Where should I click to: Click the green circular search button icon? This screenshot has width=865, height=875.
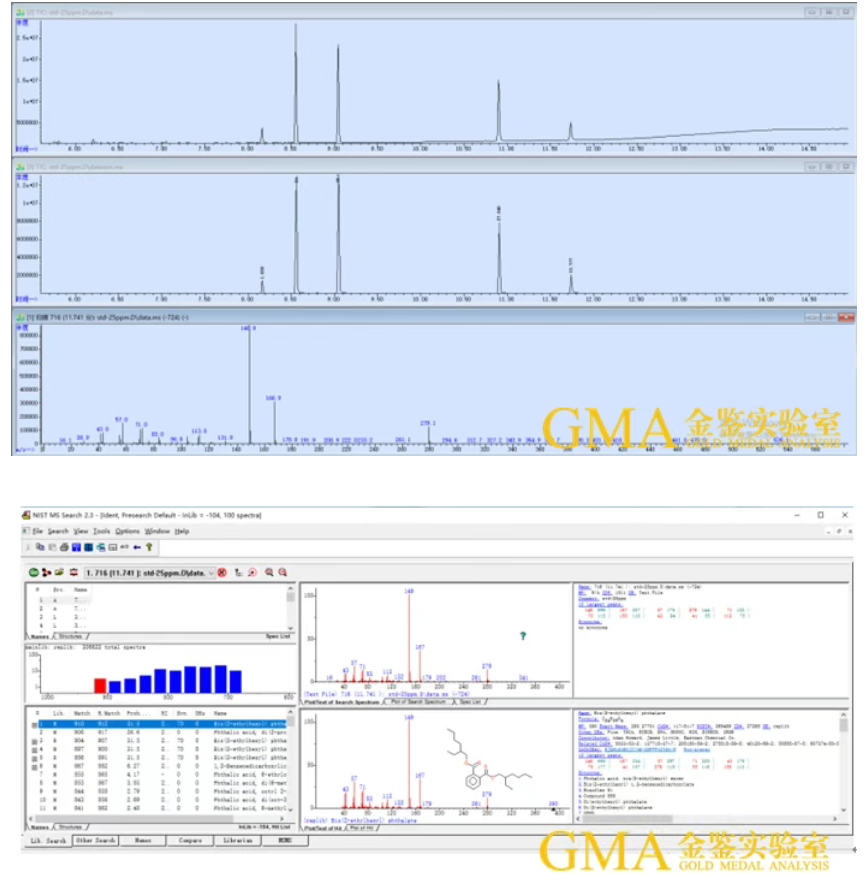pyautogui.click(x=33, y=572)
